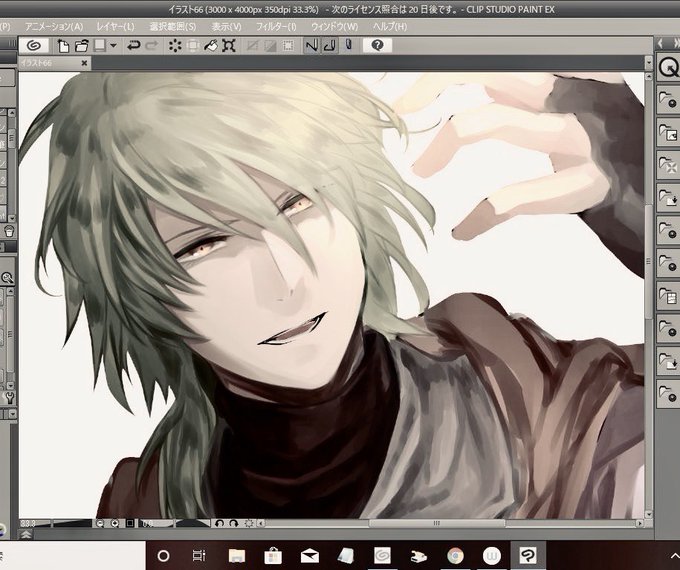Image resolution: width=680 pixels, height=570 pixels.
Task: Open the material folder with cross pattern icon
Action: click(x=669, y=165)
